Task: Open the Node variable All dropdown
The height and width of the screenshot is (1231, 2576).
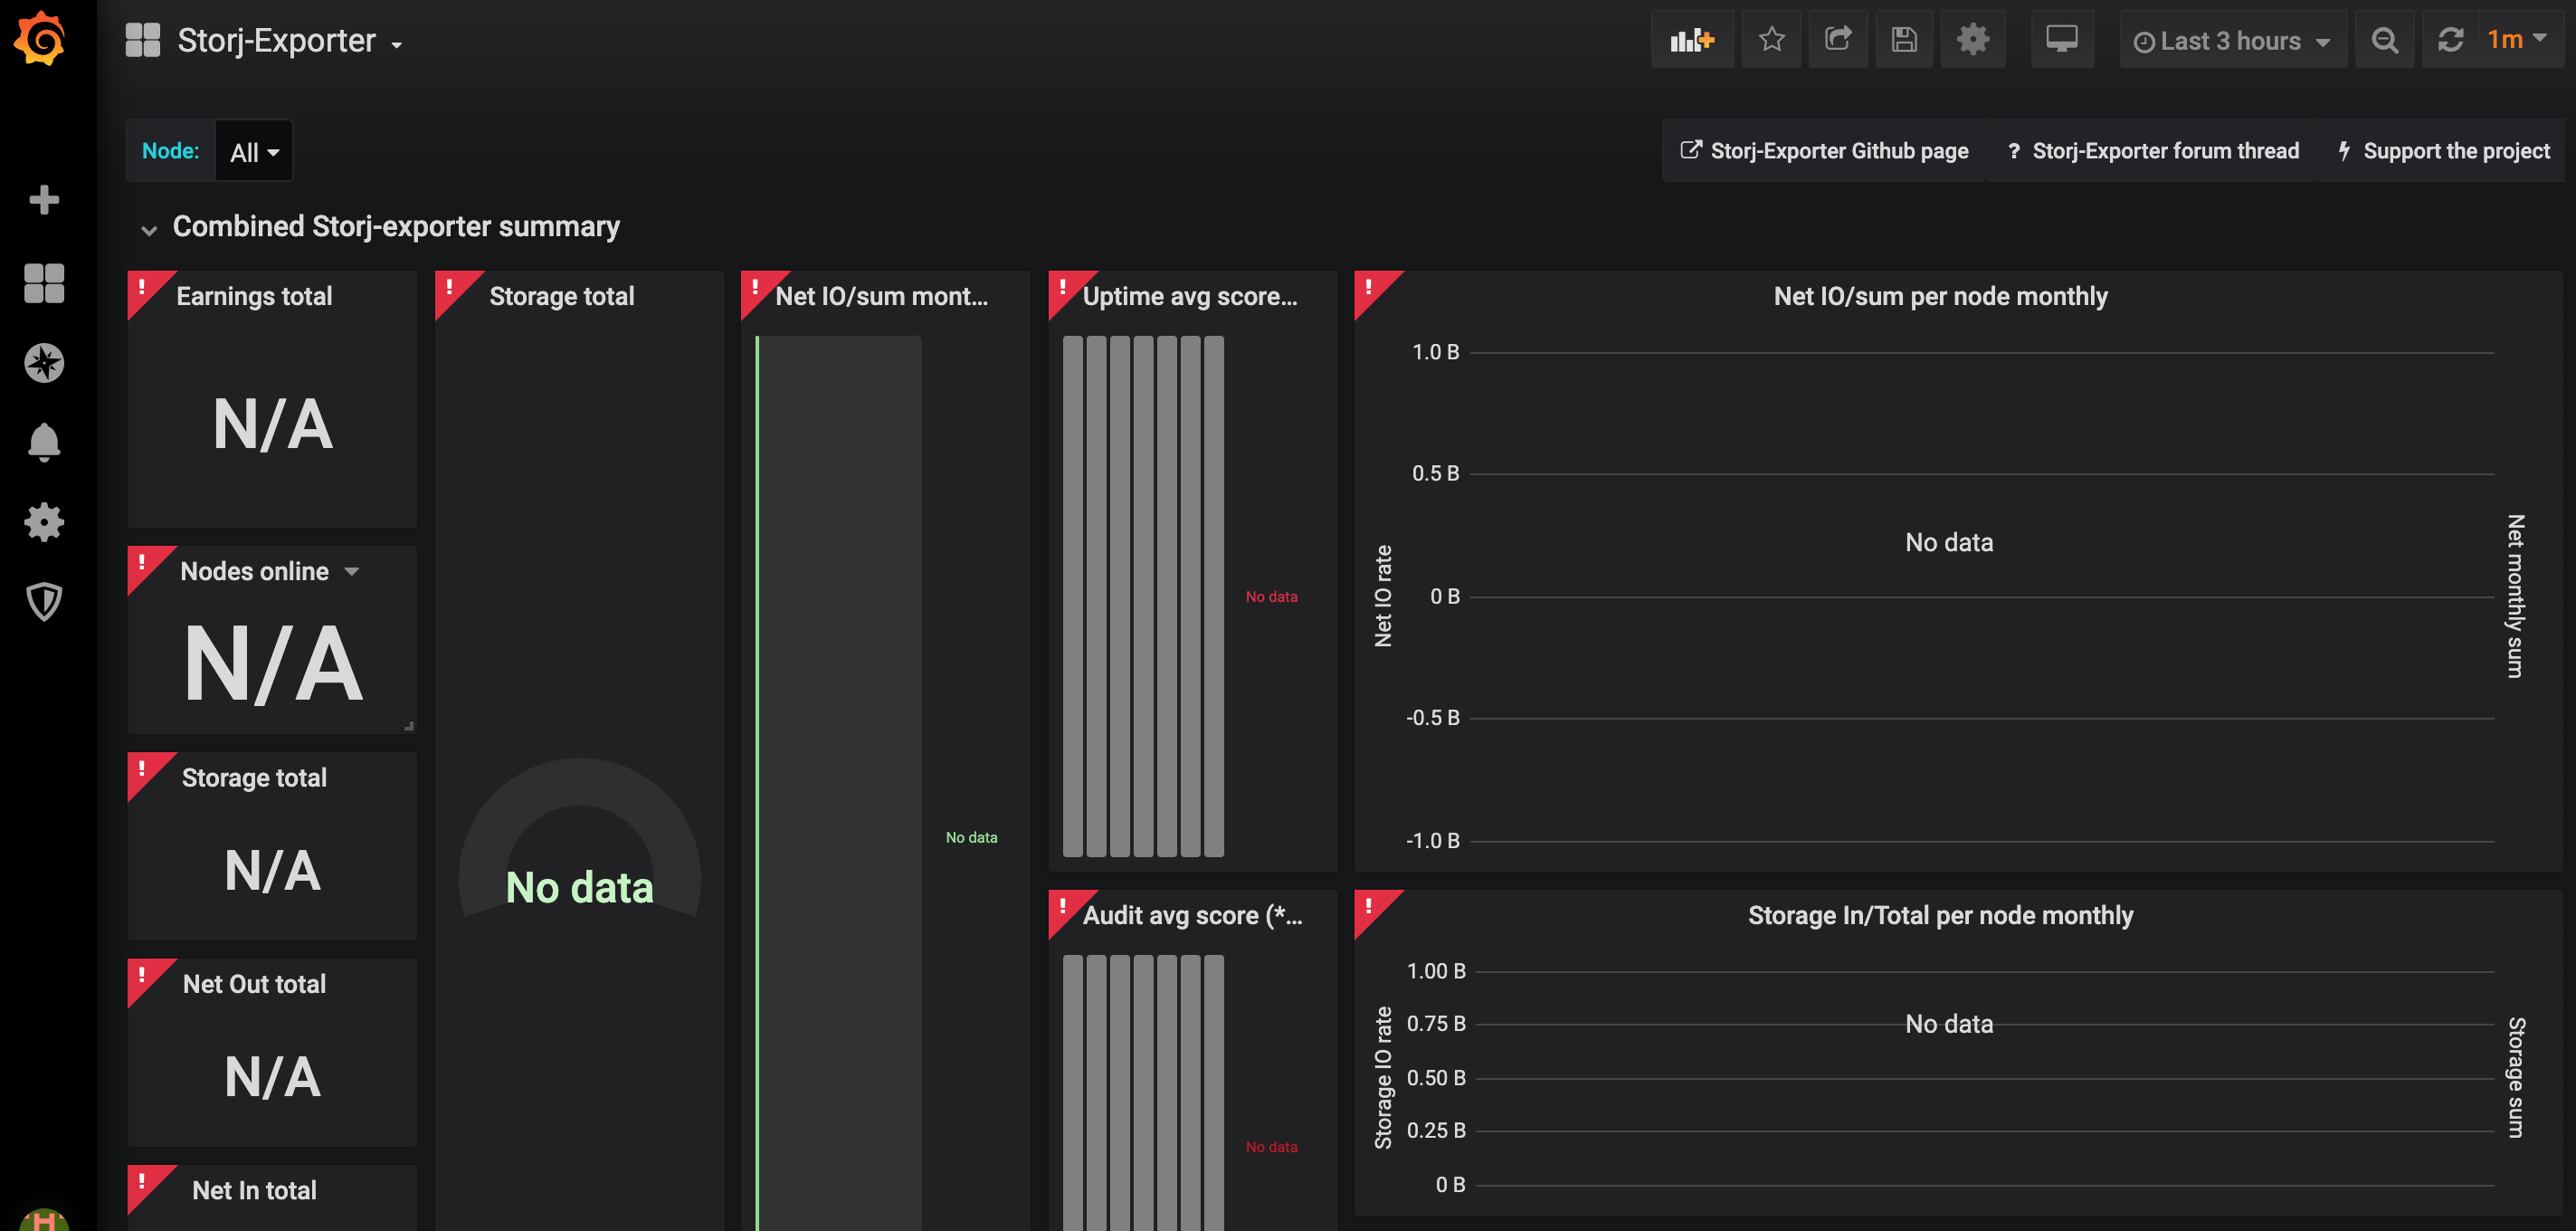Action: coord(254,152)
